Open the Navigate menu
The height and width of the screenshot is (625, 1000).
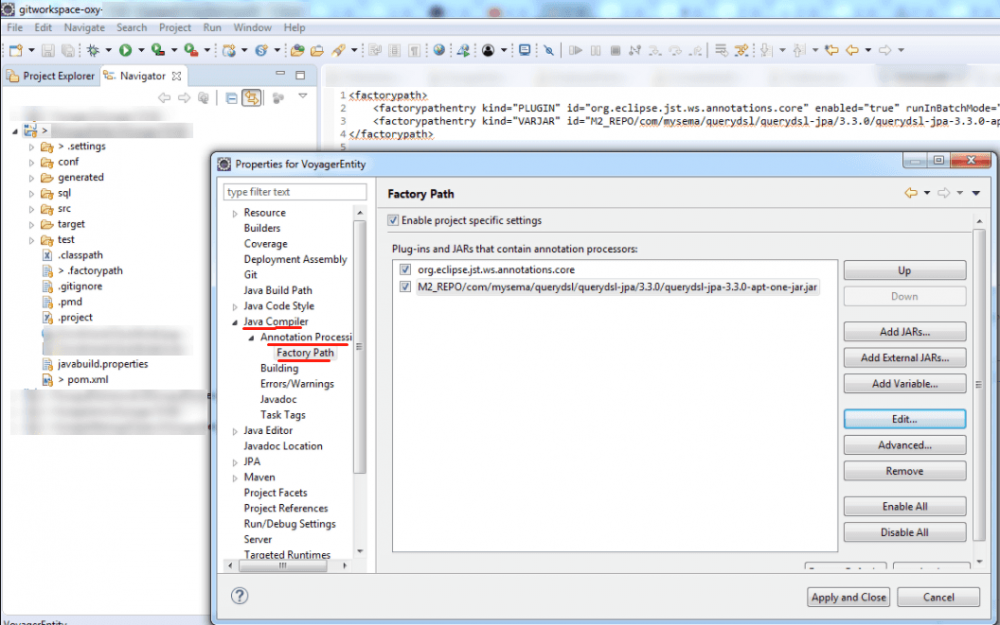point(84,28)
